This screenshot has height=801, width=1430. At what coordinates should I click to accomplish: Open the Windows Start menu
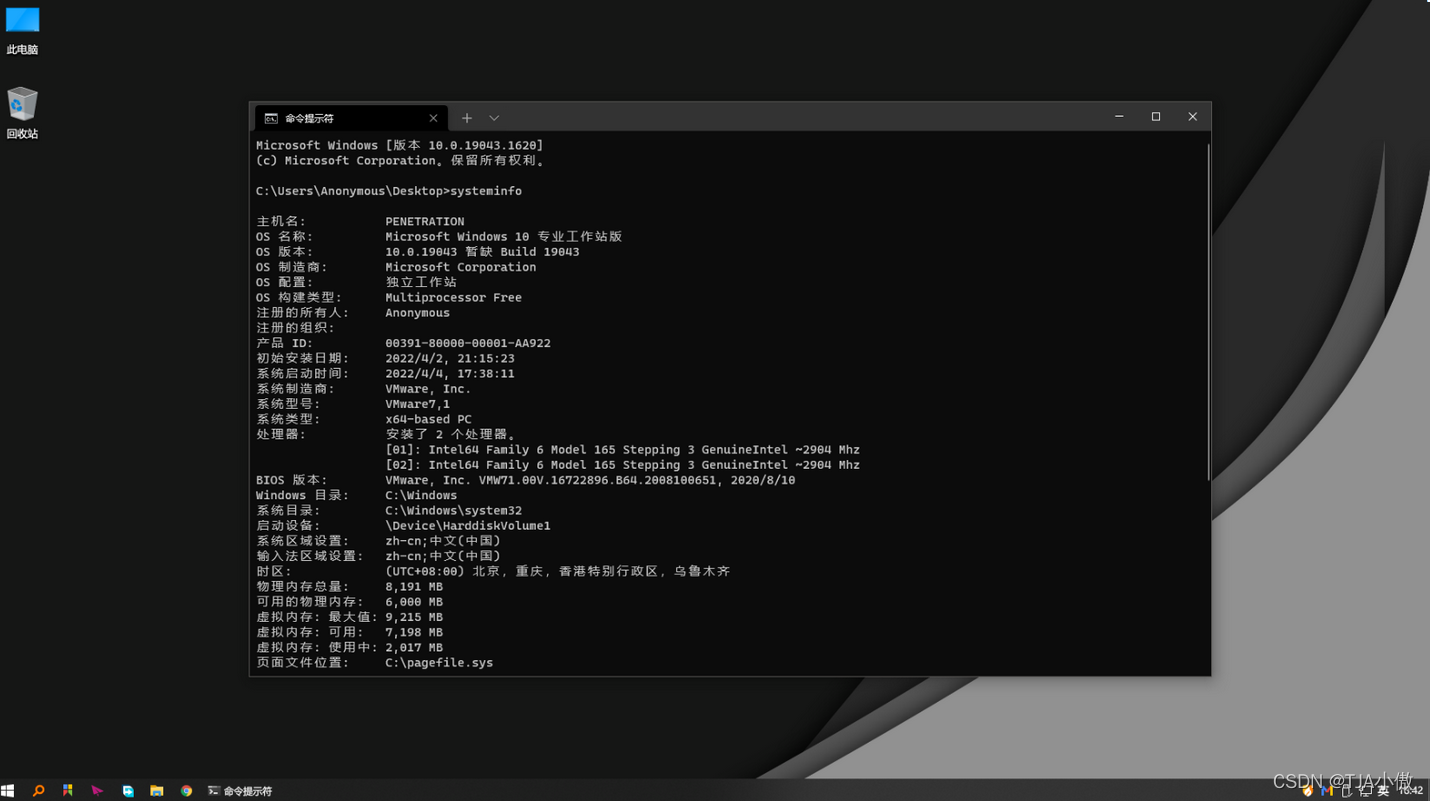pyautogui.click(x=8, y=790)
